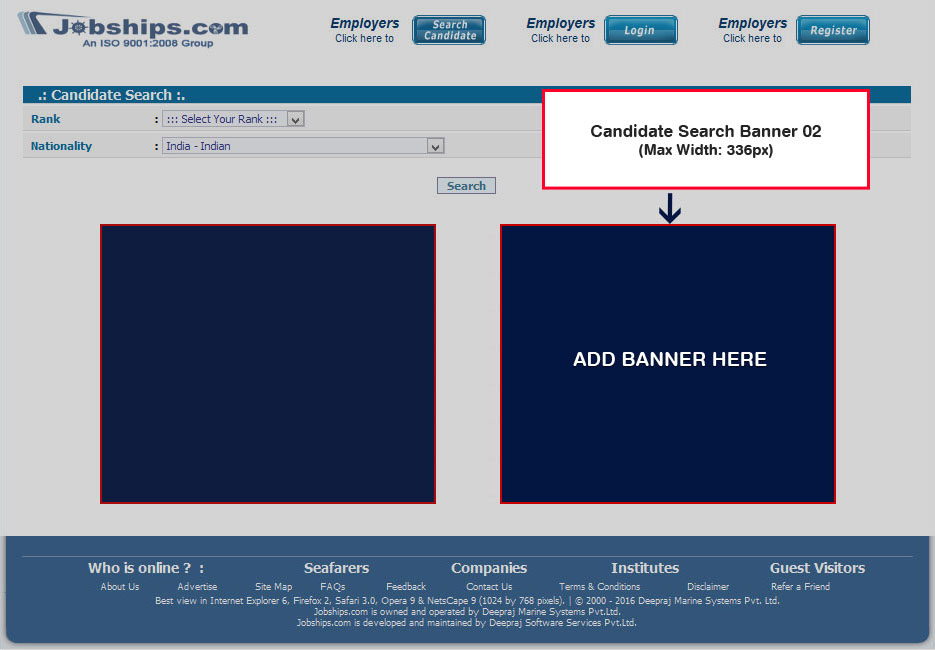
Task: Click the Refer a Friend link
Action: tap(800, 587)
